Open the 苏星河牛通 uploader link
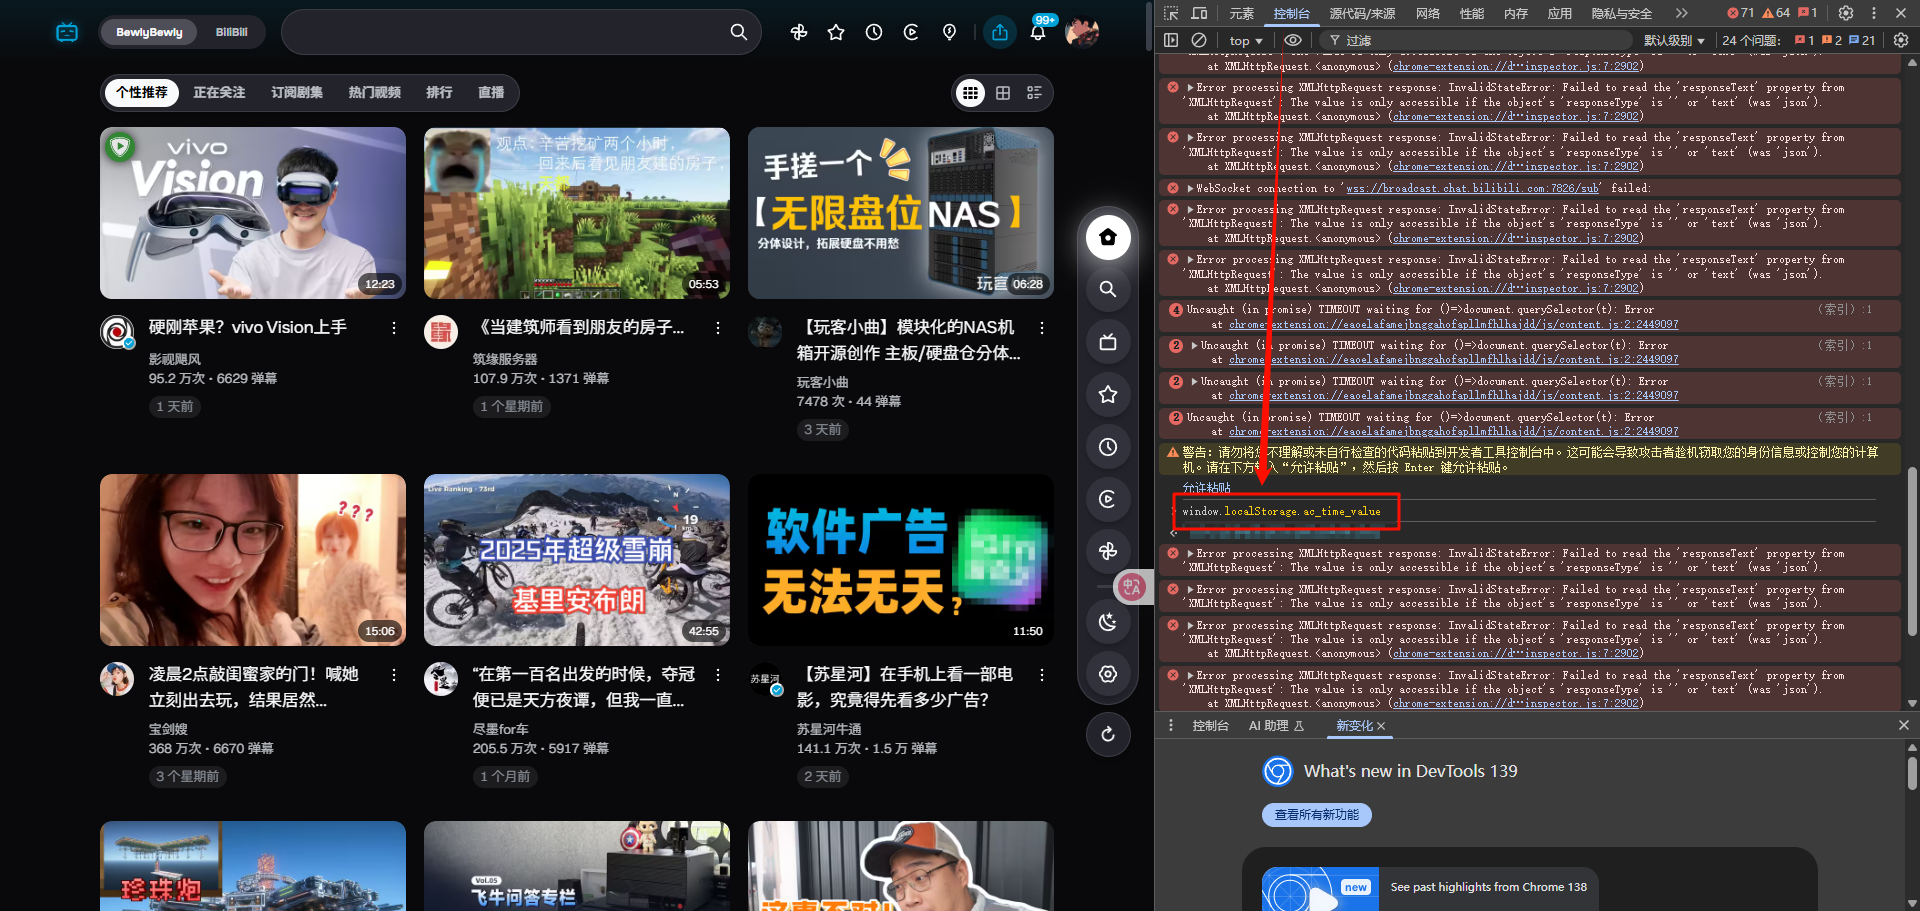Viewport: 1920px width, 911px height. pyautogui.click(x=829, y=729)
